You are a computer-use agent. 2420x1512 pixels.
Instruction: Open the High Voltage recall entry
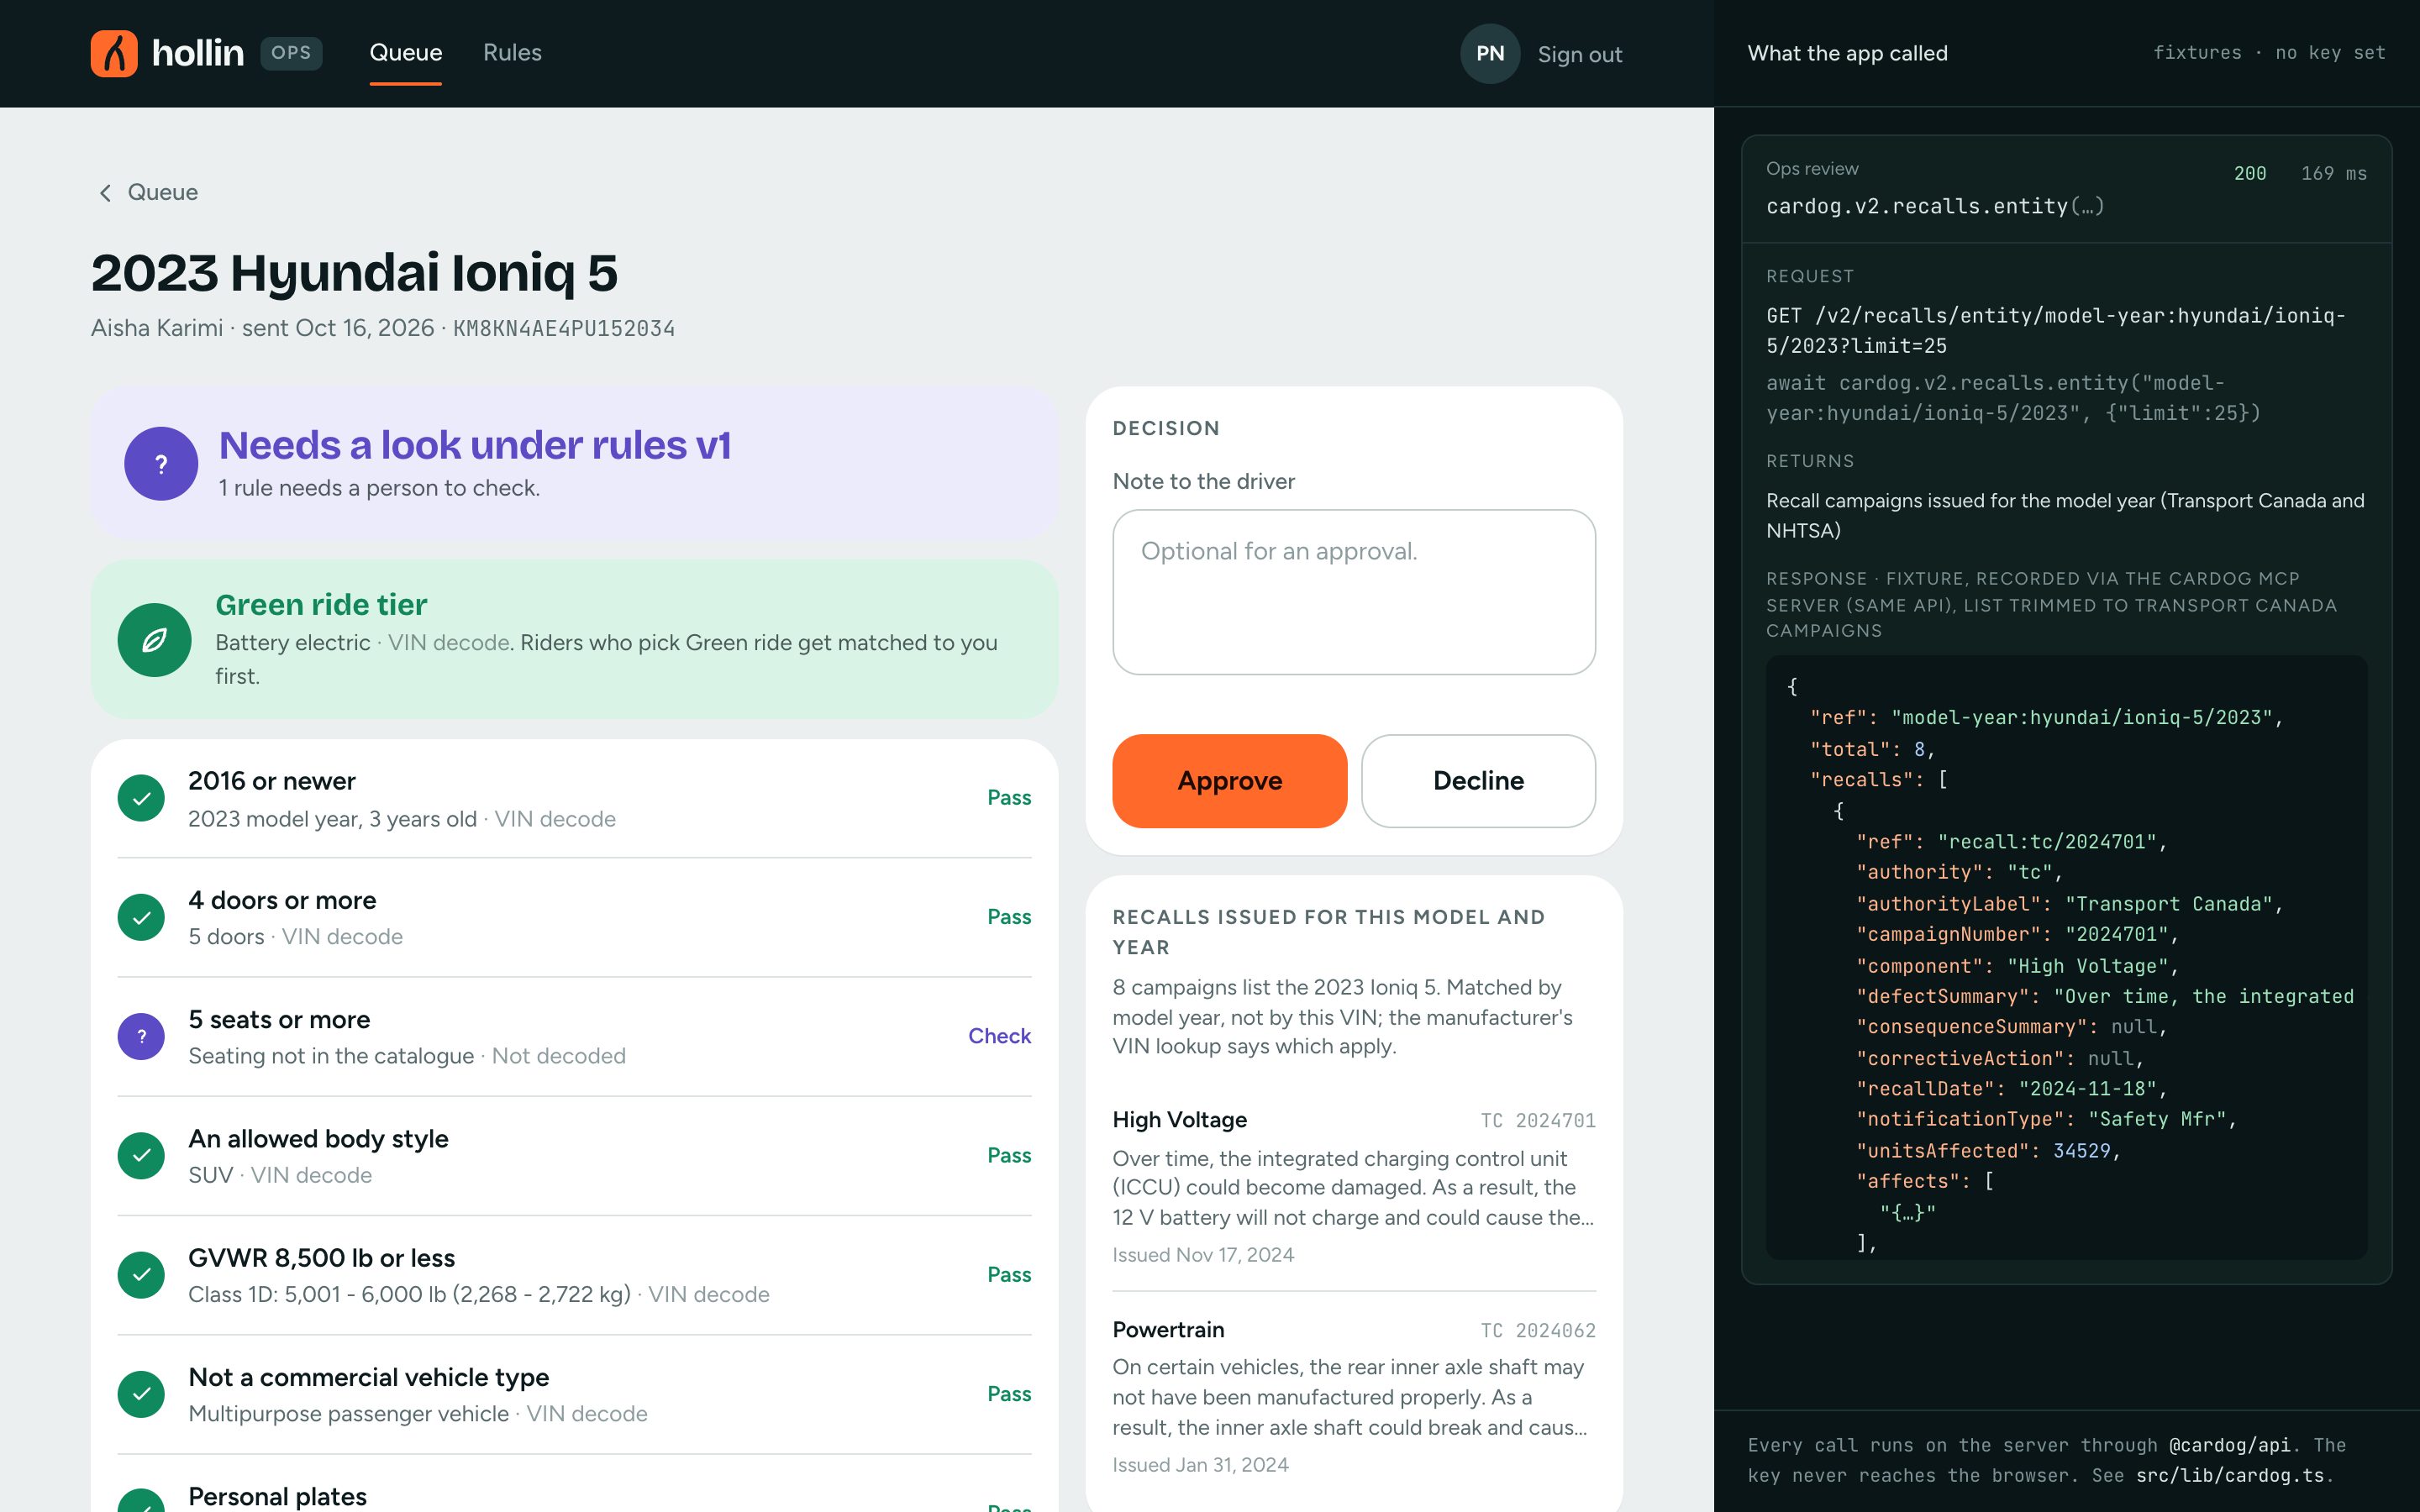tap(1354, 1186)
